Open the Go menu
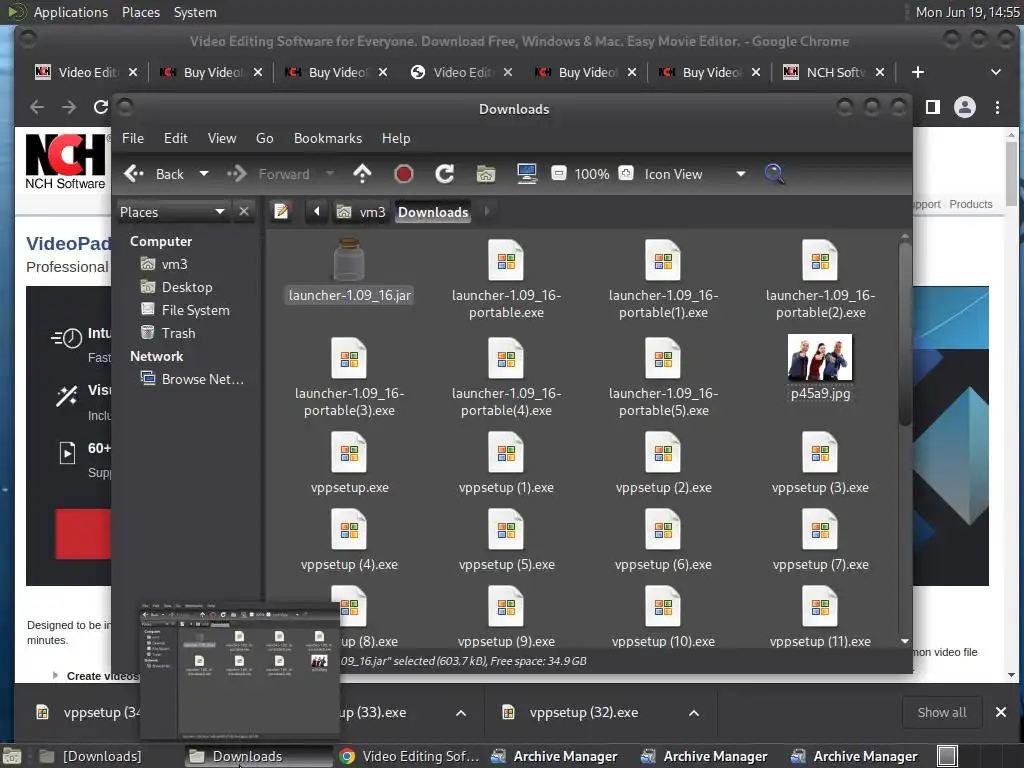Image resolution: width=1024 pixels, height=768 pixels. click(x=264, y=138)
